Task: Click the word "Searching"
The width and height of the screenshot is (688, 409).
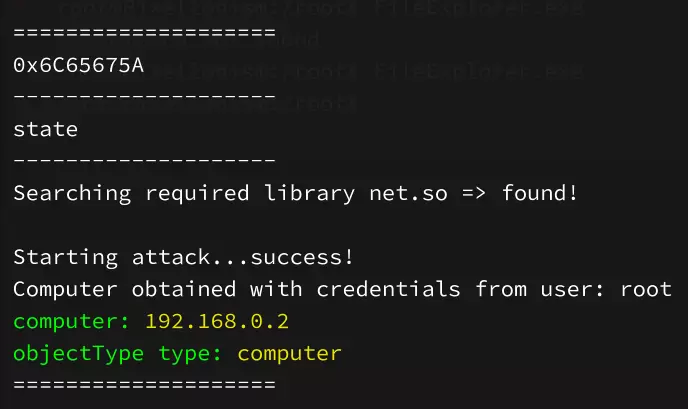Action: pos(67,193)
